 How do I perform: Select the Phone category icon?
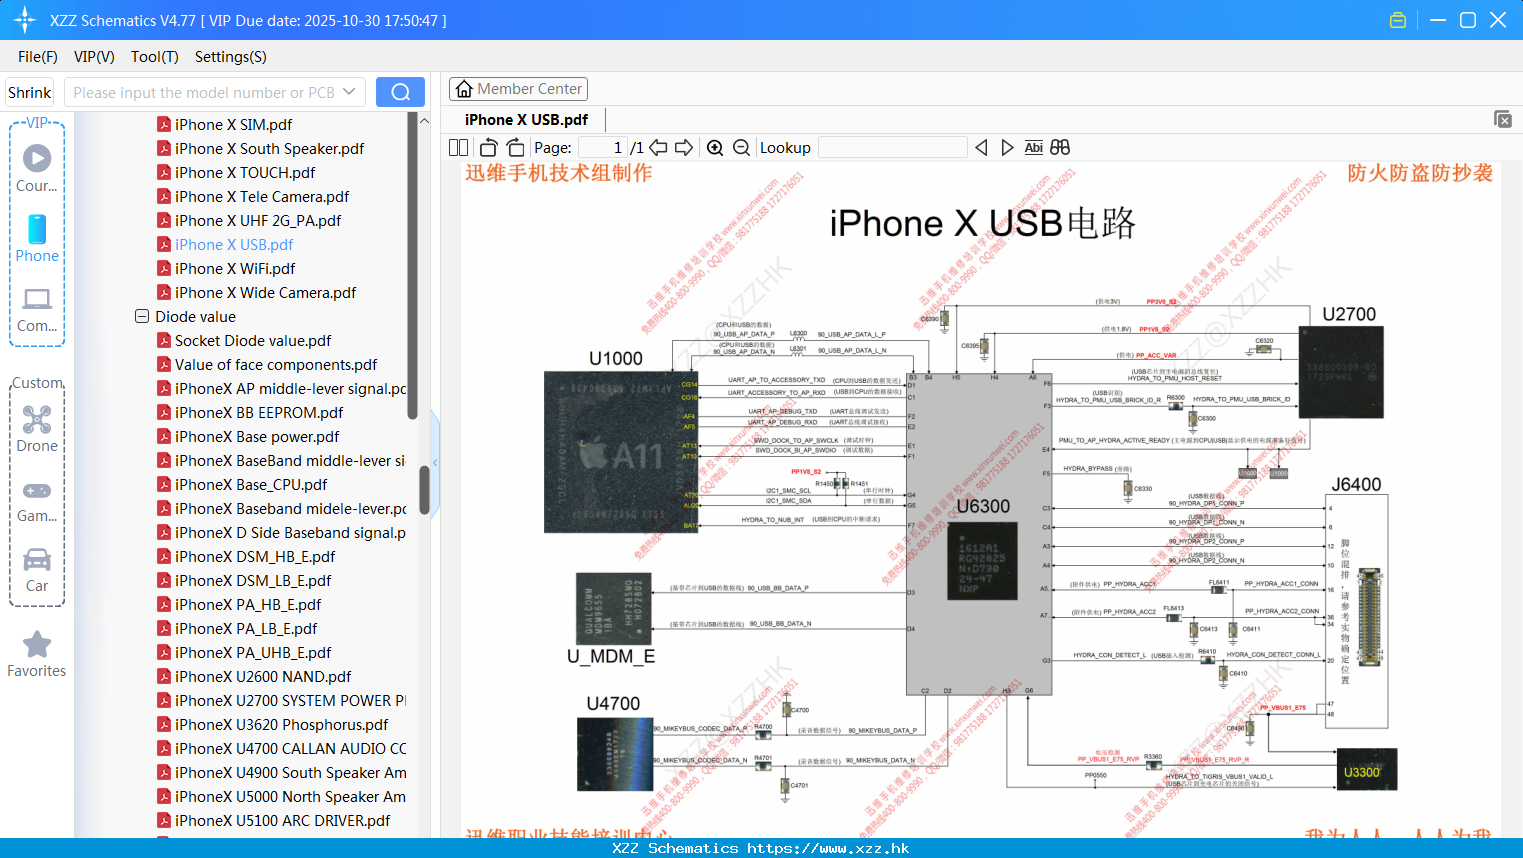pyautogui.click(x=37, y=238)
